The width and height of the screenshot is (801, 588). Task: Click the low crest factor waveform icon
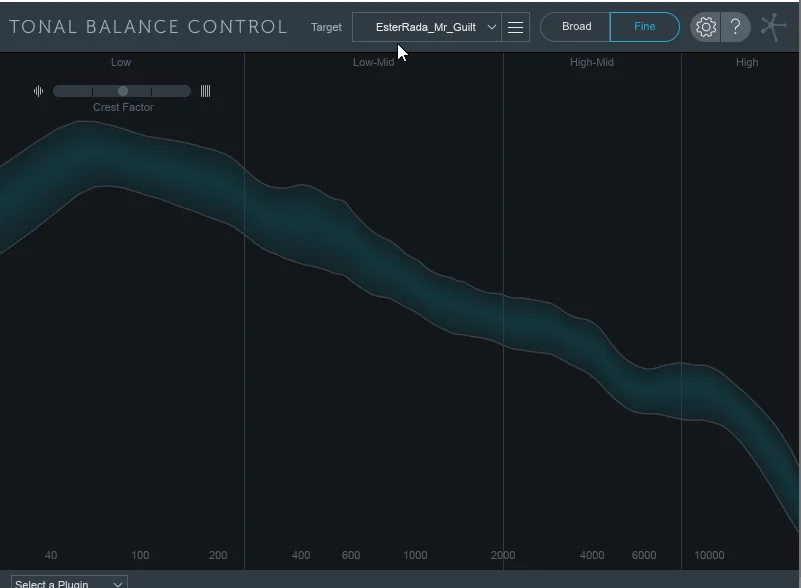pos(38,91)
